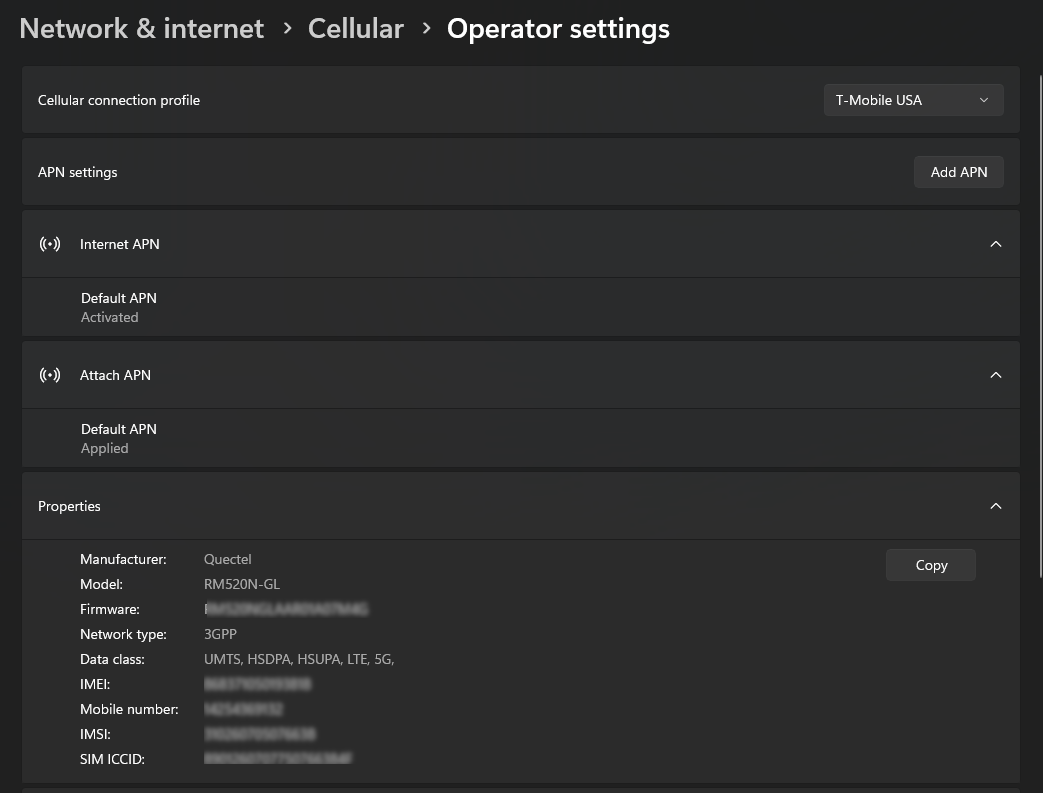
Task: Collapse the Internet APN section chevron
Action: point(995,244)
